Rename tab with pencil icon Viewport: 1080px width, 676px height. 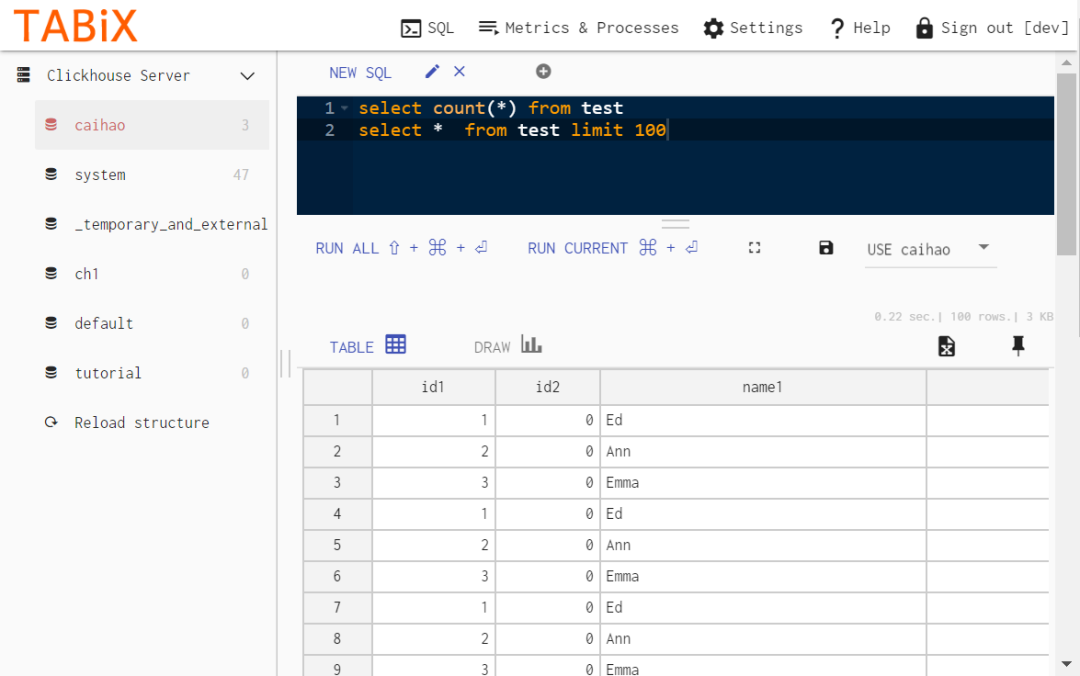[432, 72]
